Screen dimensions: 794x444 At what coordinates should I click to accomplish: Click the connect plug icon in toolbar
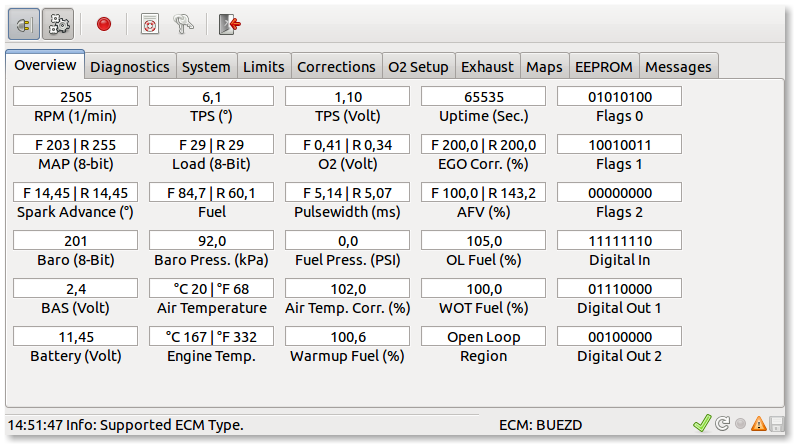[25, 24]
